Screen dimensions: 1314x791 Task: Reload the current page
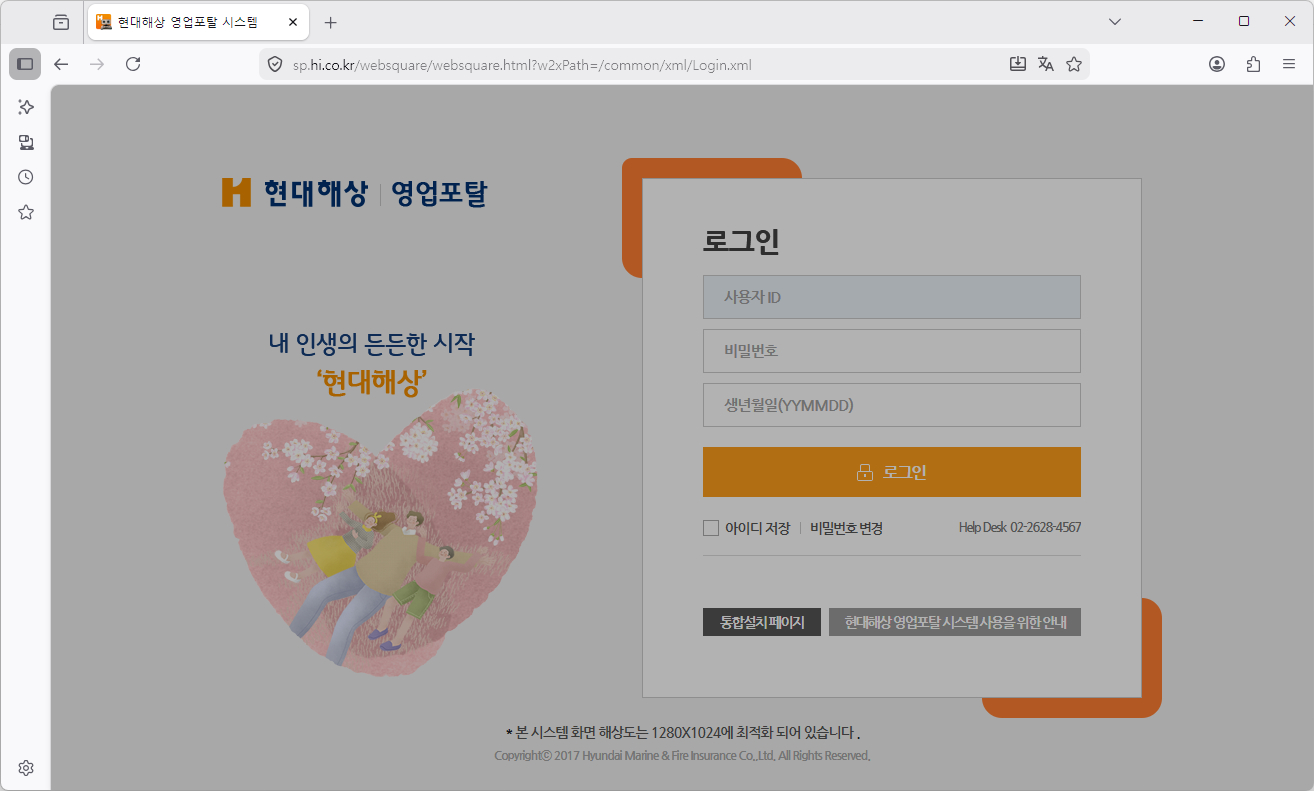tap(133, 64)
